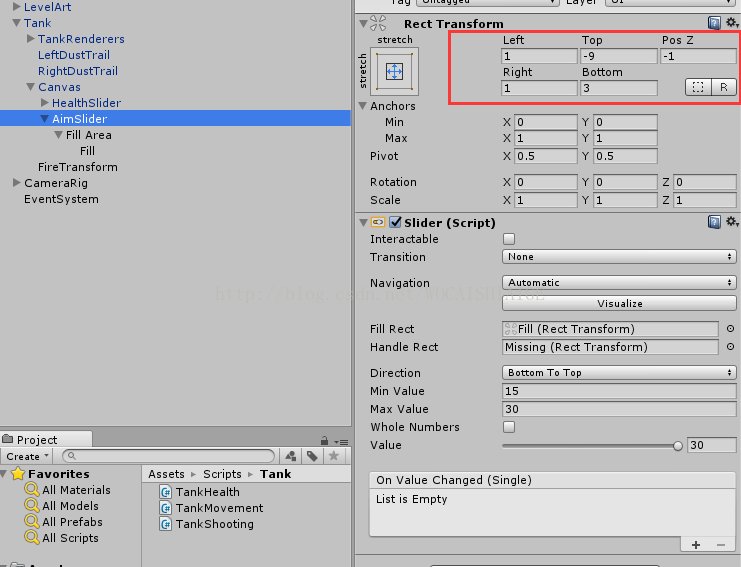Open the Create menu in Project panel
This screenshot has height=567, width=741.
[x=27, y=456]
